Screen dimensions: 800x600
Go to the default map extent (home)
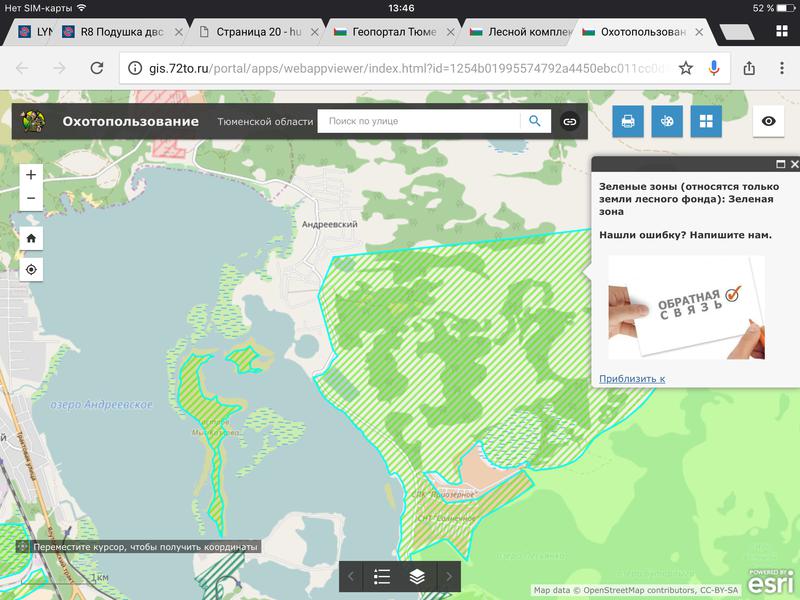[31, 238]
